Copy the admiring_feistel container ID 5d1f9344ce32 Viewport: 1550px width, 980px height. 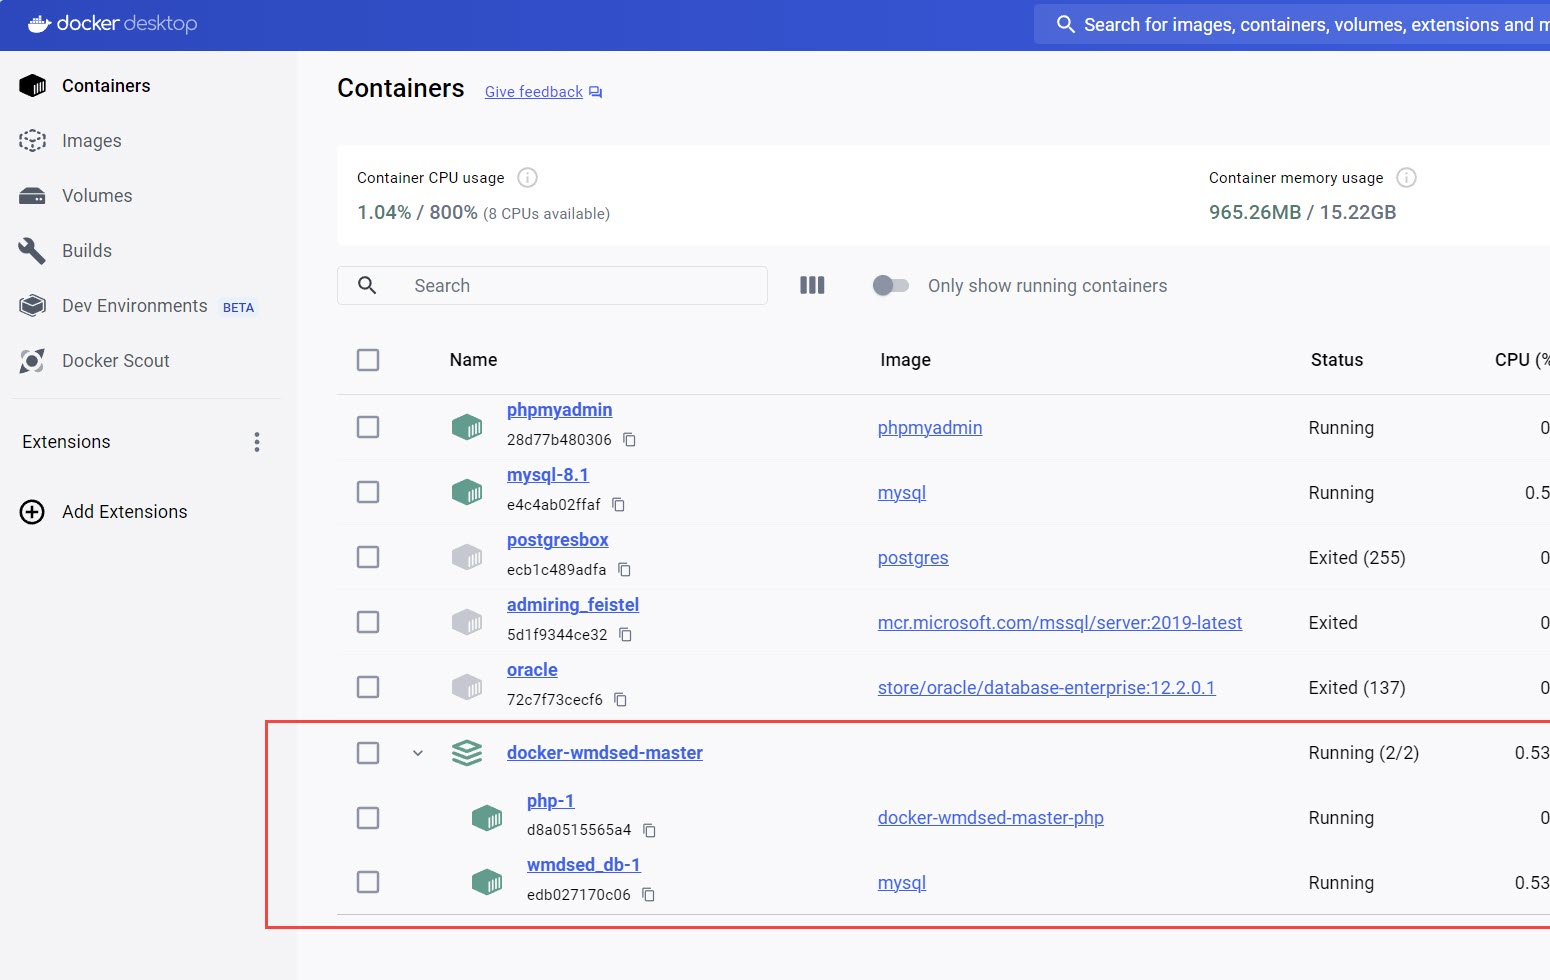click(625, 635)
